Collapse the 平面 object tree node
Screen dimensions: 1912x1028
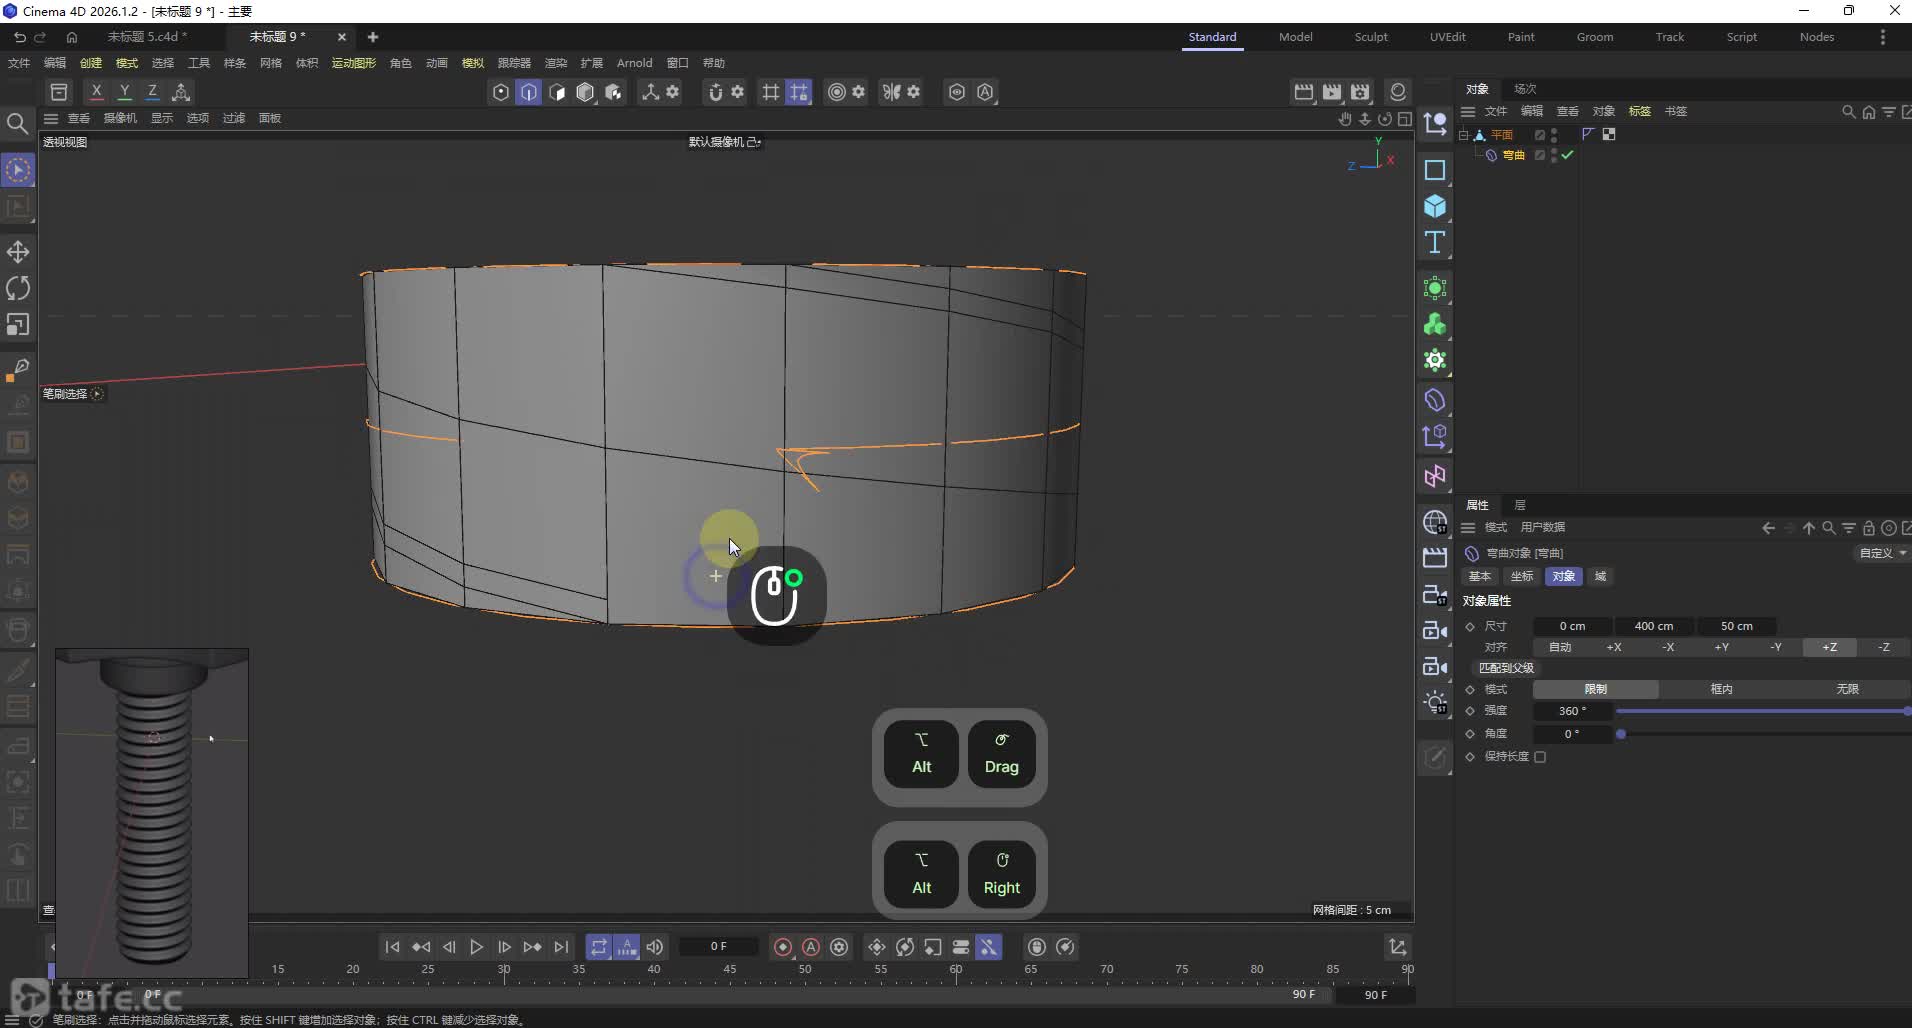[x=1464, y=134]
